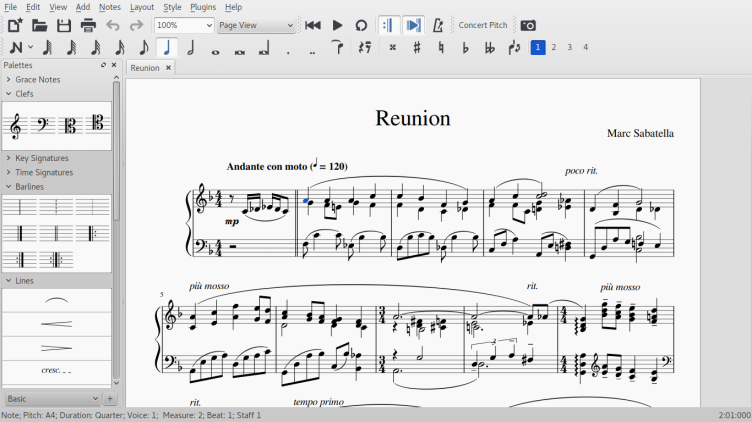The image size is (752, 422).
Task: Expand the Key Signatures palette
Action: click(x=42, y=158)
